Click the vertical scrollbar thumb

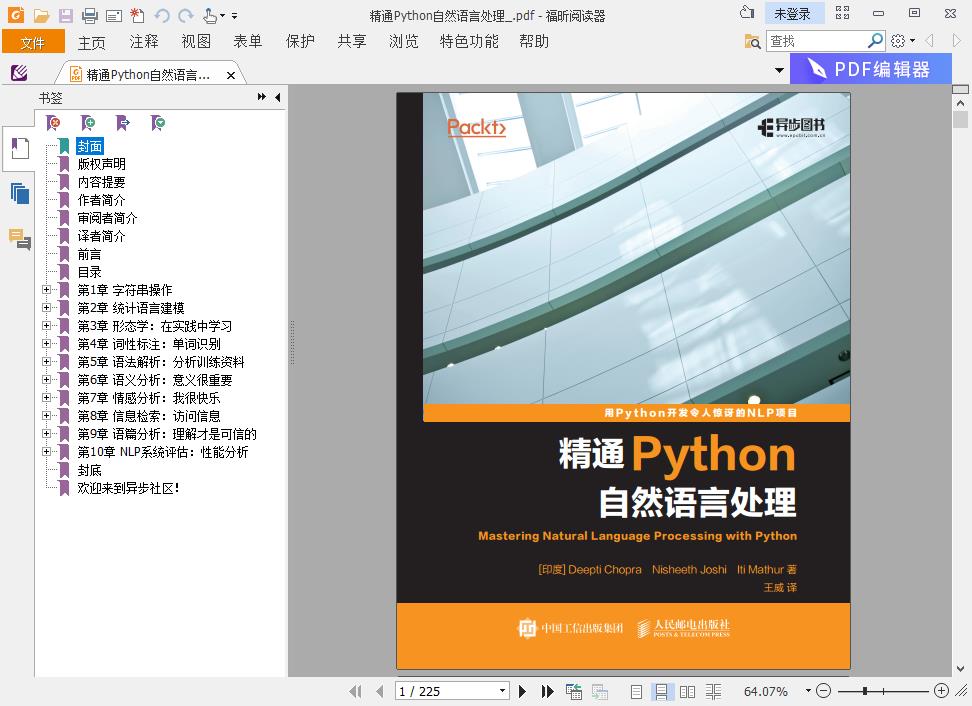point(960,118)
